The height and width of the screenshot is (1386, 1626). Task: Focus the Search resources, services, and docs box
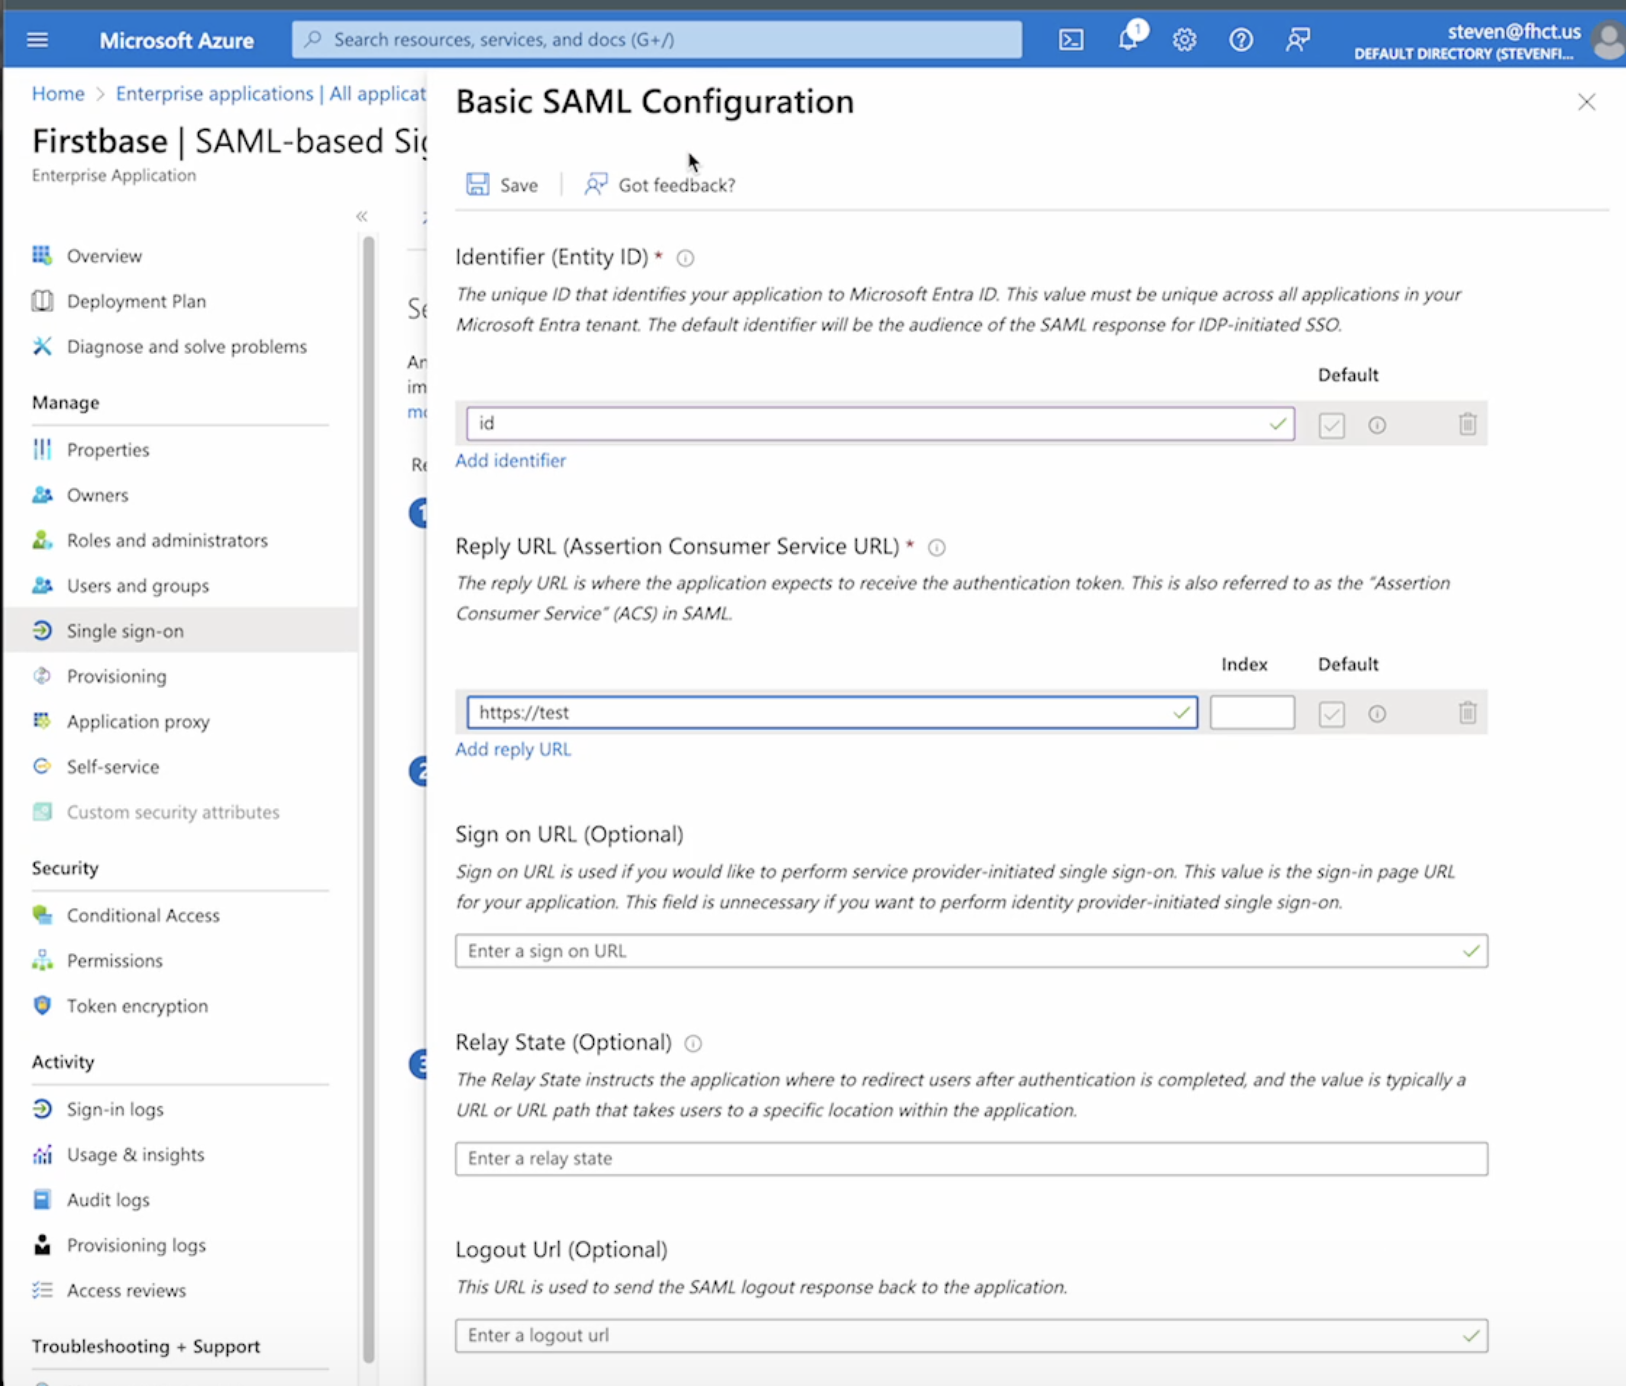pos(657,40)
